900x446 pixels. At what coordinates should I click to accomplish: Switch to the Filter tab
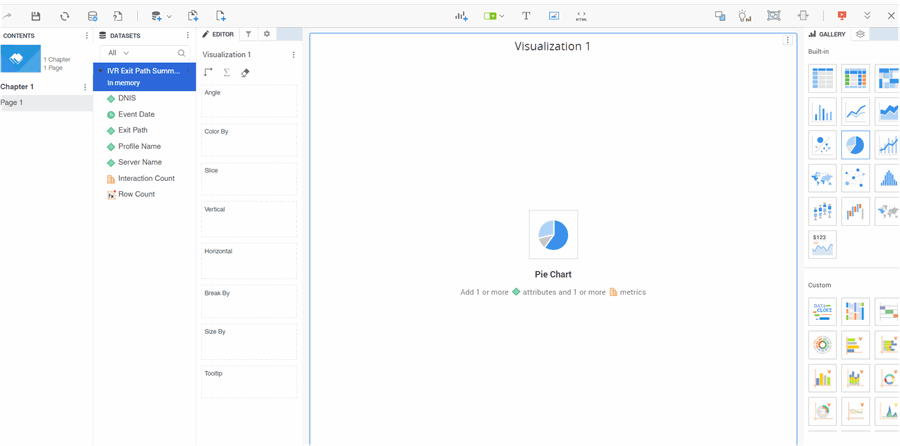point(249,35)
